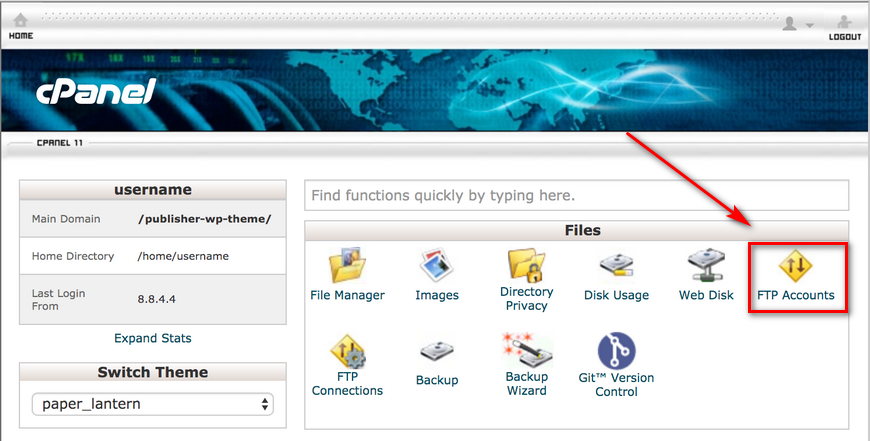
Task: Click the File Manager text link
Action: click(x=347, y=295)
